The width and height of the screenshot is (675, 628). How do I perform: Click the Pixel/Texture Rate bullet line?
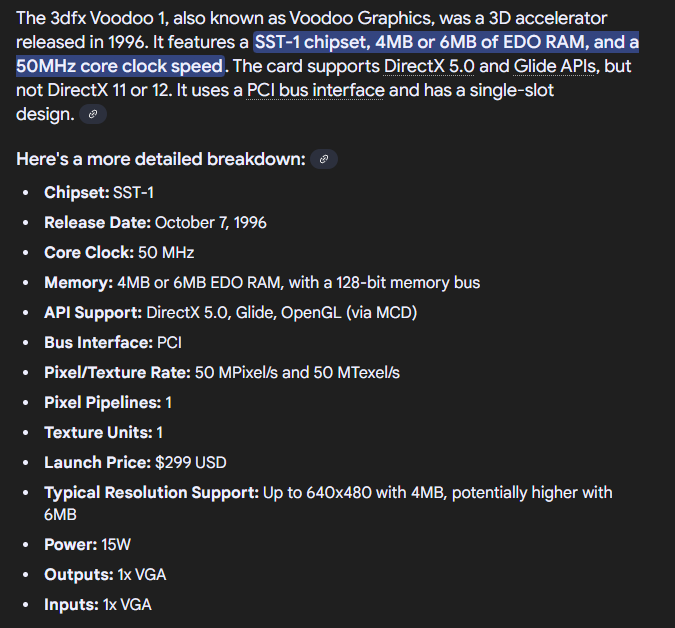tap(222, 373)
